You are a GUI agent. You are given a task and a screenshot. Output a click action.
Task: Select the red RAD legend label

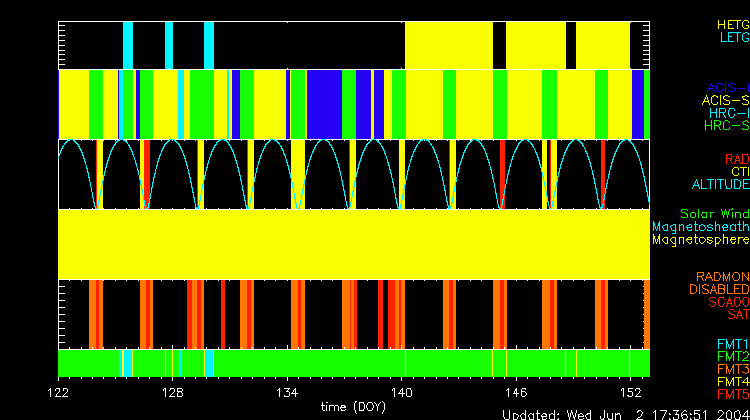click(736, 159)
